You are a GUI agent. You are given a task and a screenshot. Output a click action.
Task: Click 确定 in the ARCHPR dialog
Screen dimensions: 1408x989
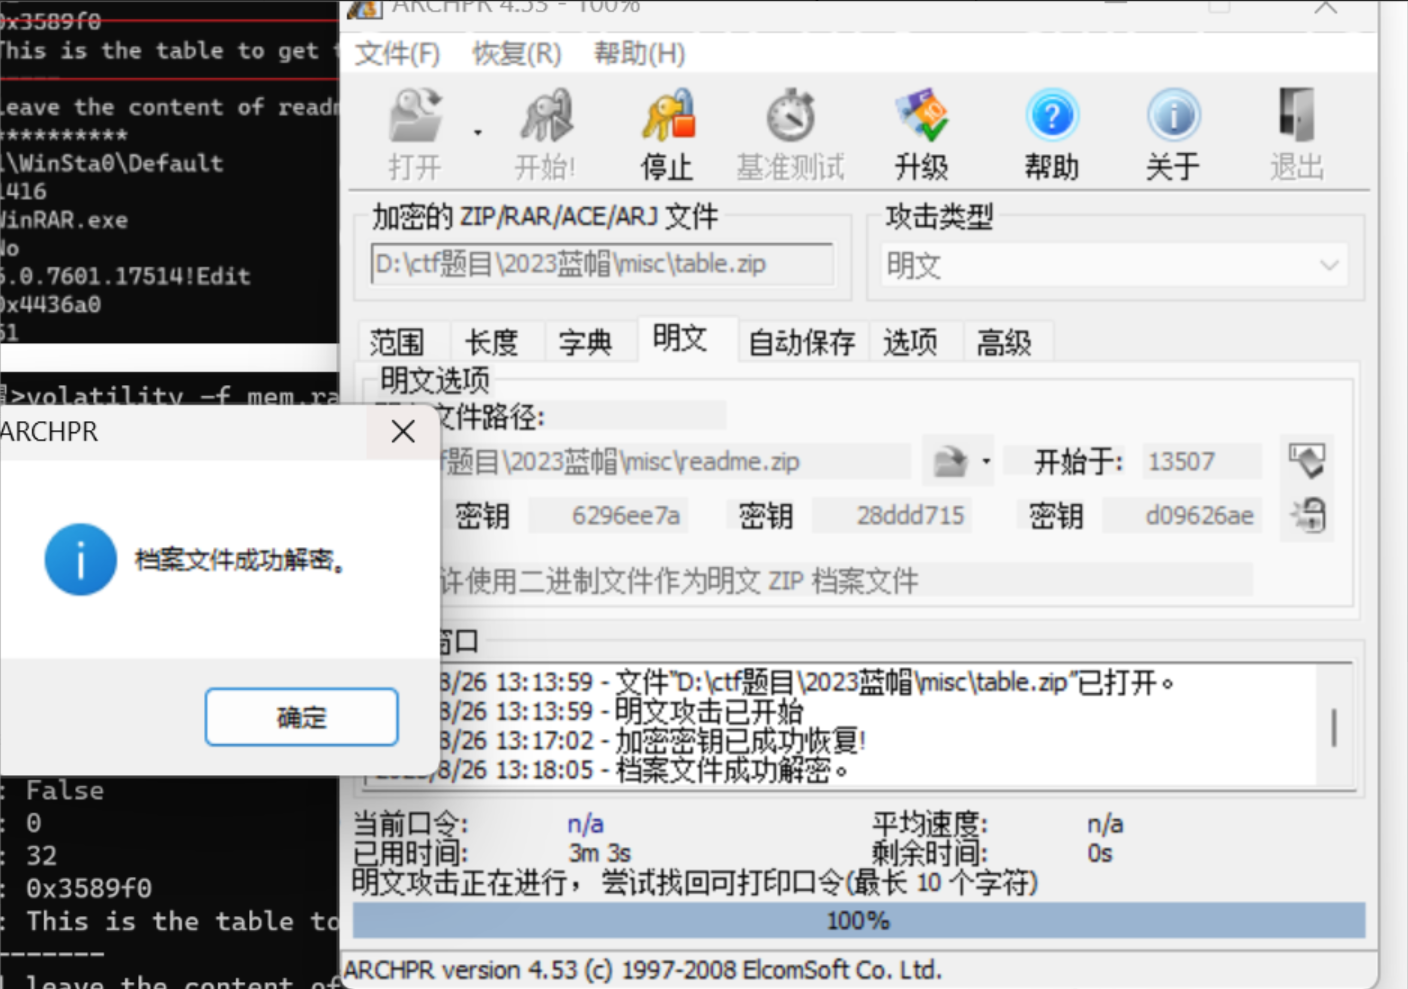point(301,717)
